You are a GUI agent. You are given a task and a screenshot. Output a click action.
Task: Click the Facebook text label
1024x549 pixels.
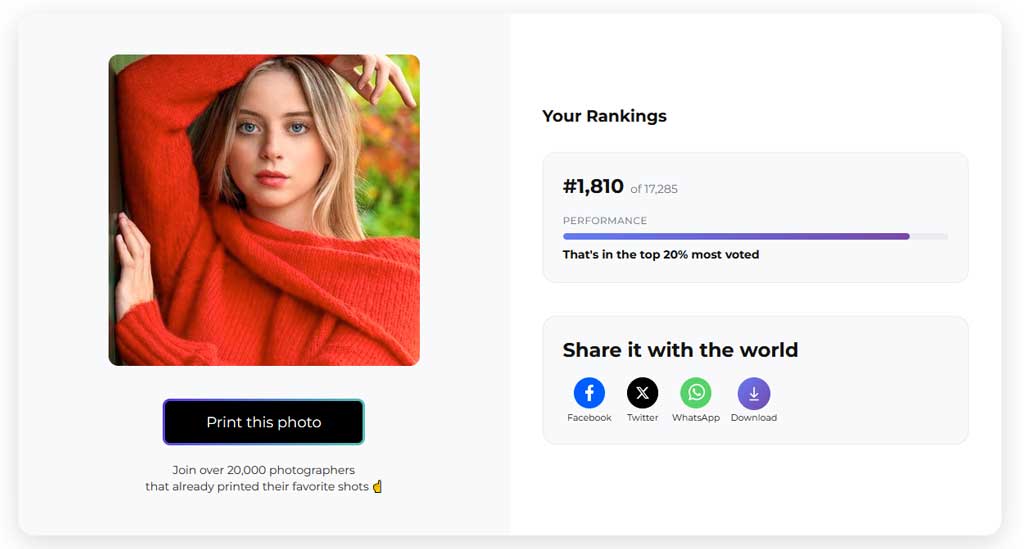[589, 418]
